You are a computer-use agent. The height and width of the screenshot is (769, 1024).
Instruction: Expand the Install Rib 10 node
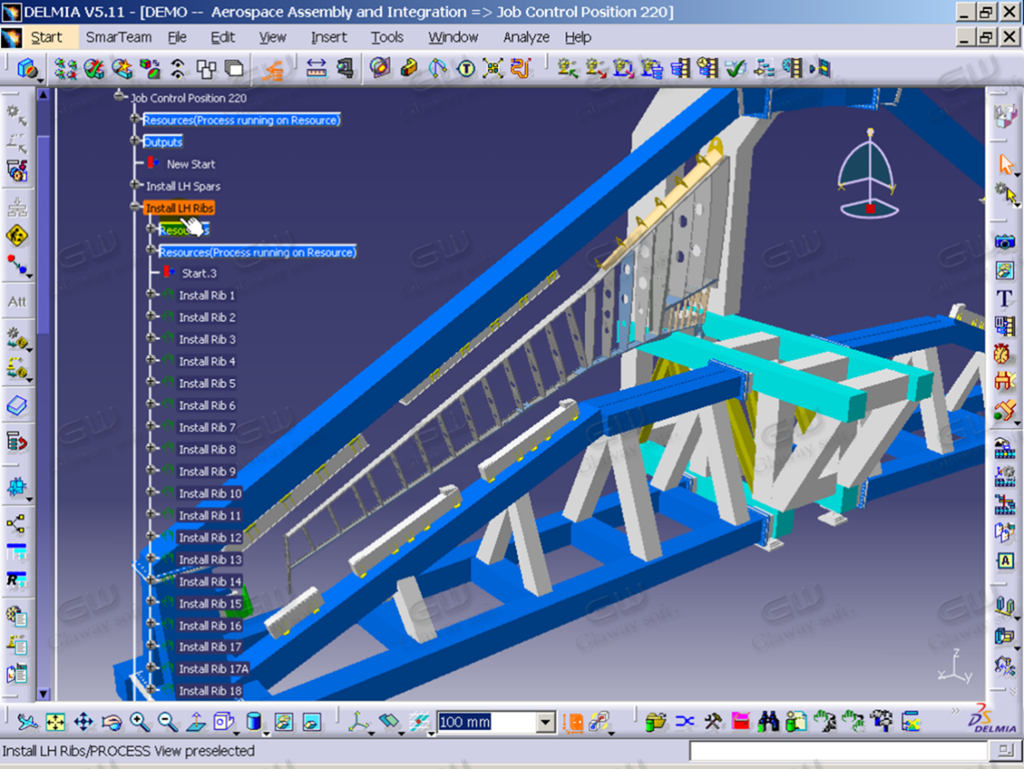(x=151, y=493)
